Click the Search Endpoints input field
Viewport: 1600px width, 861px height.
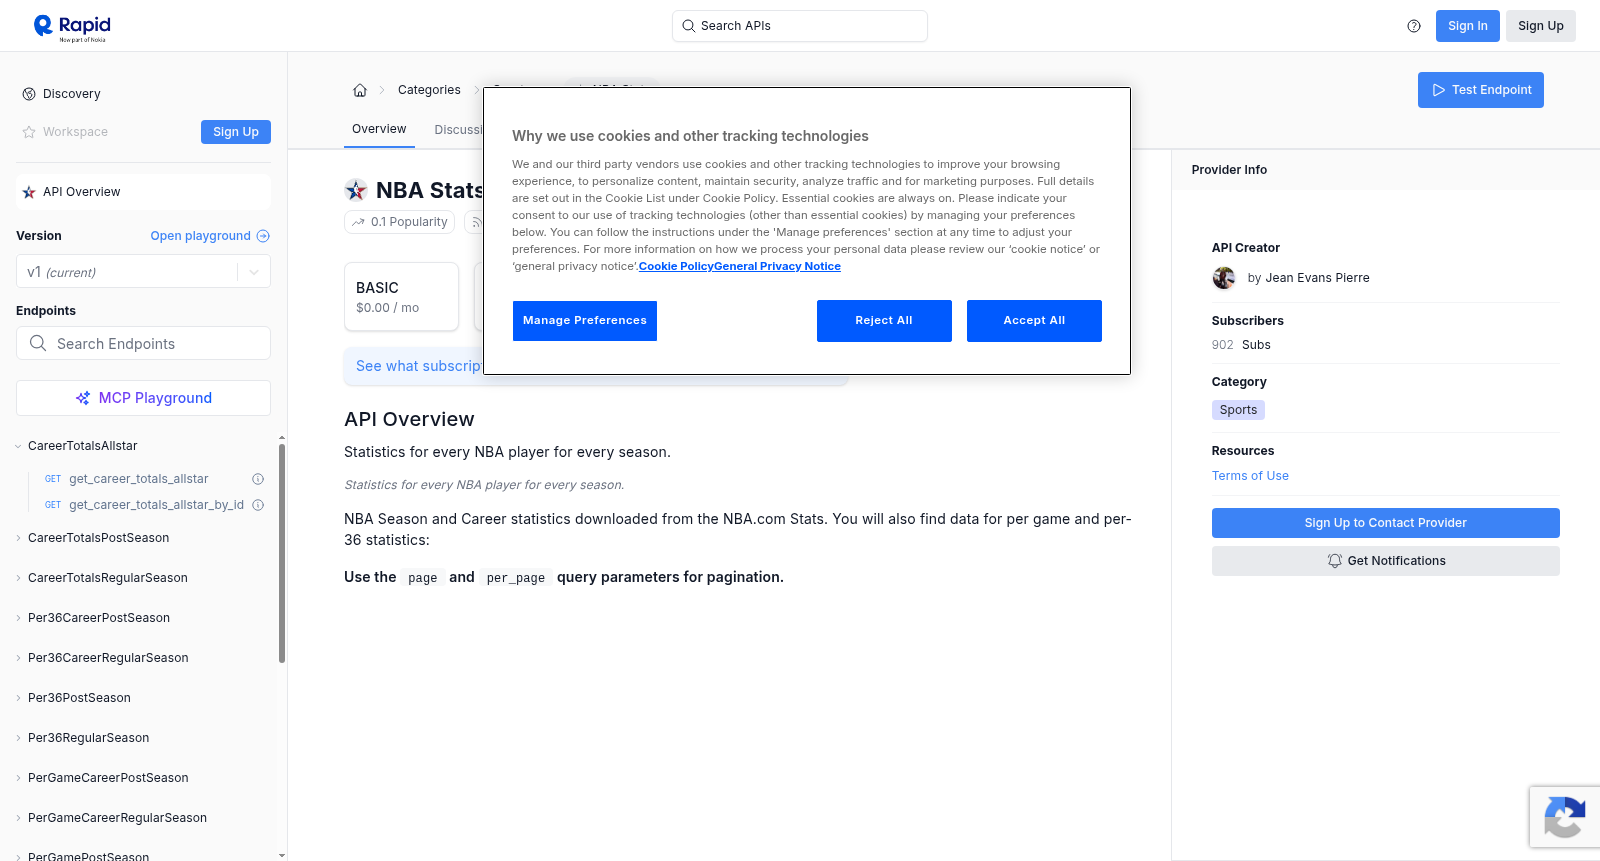[x=143, y=343]
